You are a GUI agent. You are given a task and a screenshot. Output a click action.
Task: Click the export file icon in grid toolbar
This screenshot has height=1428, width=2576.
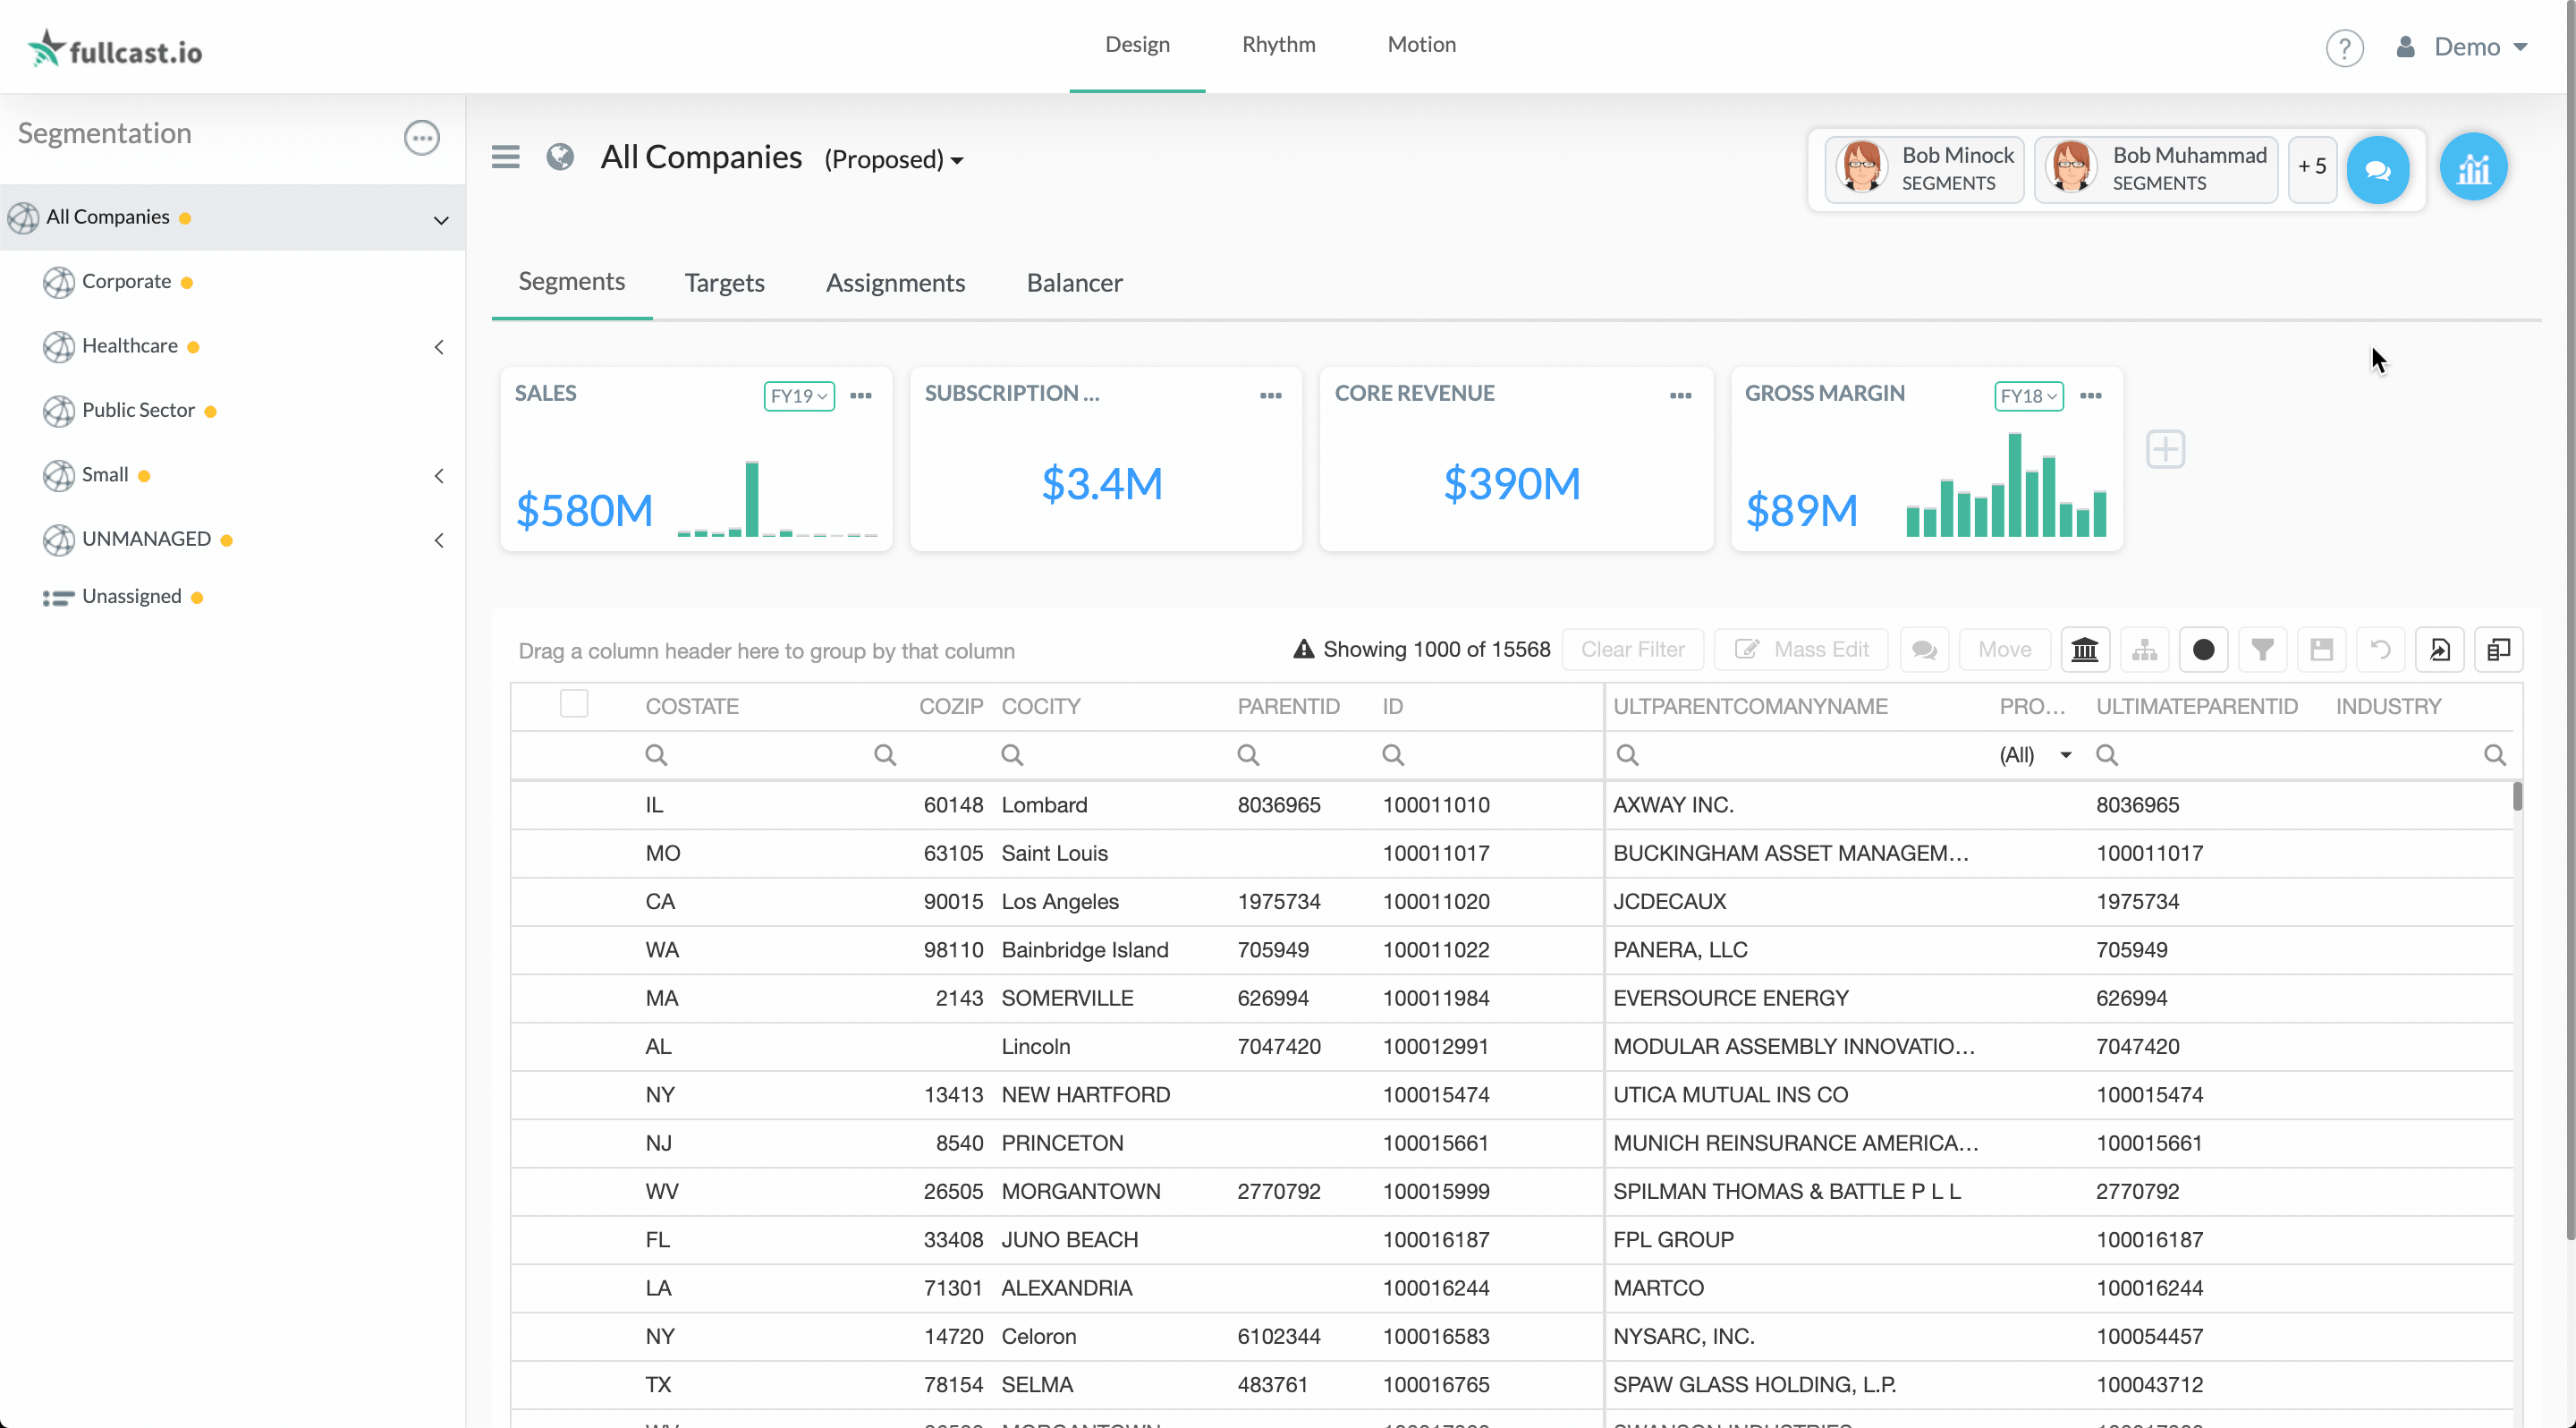2439,650
